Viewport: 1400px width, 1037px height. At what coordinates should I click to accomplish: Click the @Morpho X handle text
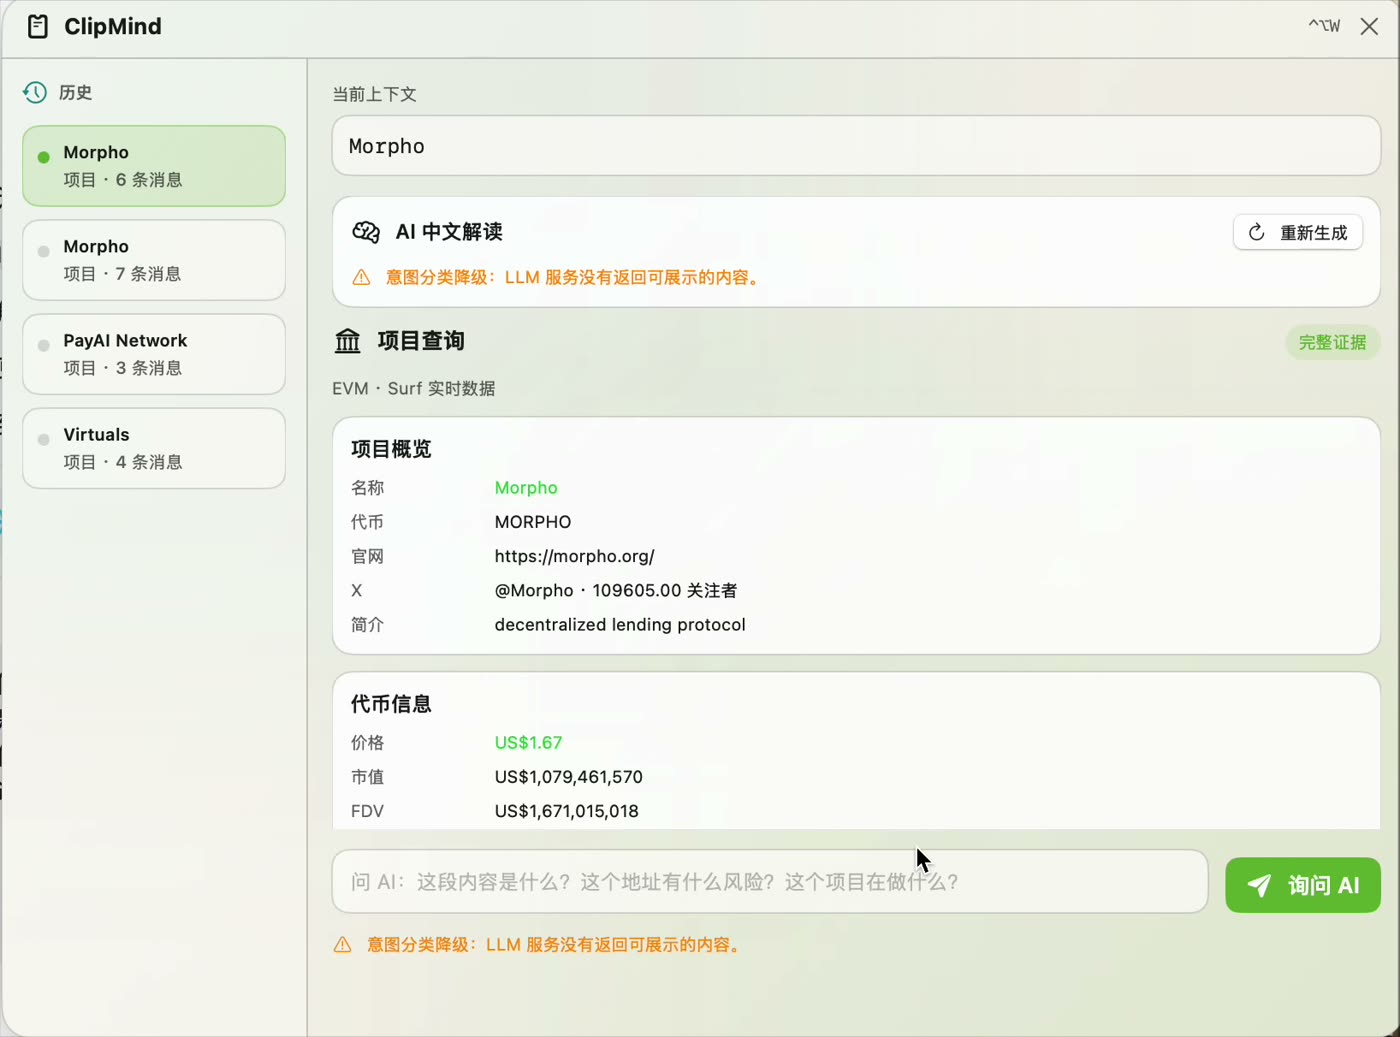(x=534, y=590)
